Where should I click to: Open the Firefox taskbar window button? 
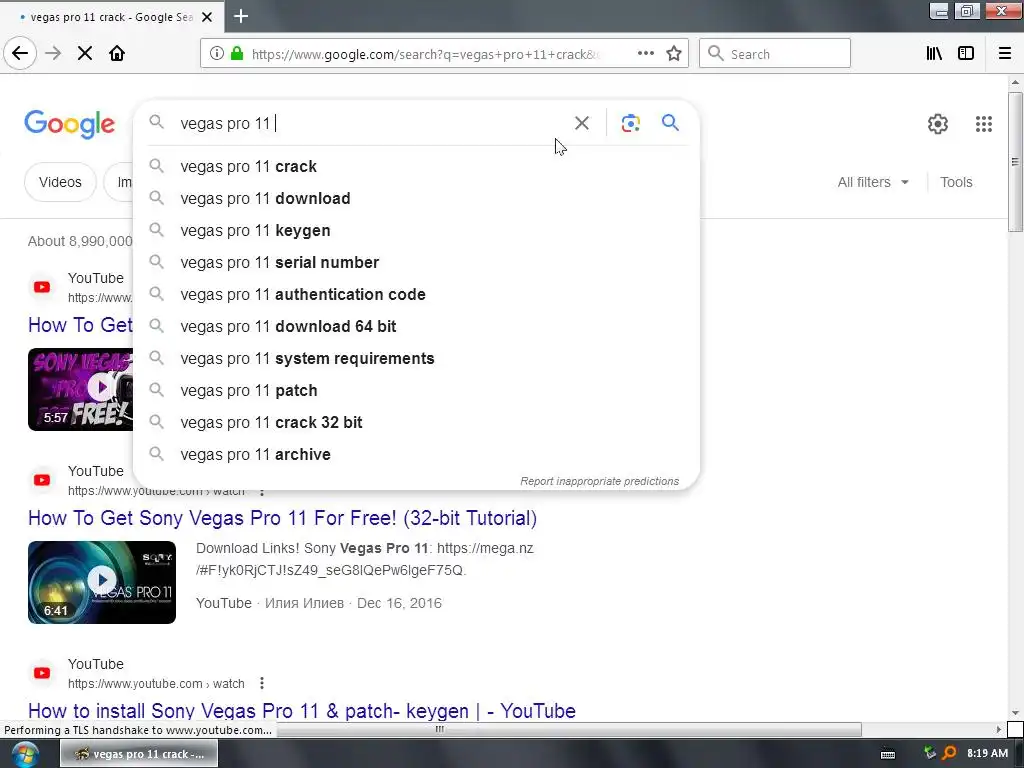tap(139, 754)
